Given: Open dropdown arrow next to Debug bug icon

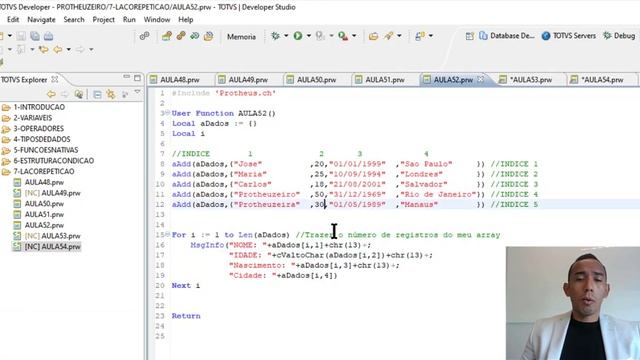Looking at the screenshot, I should point(286,36).
